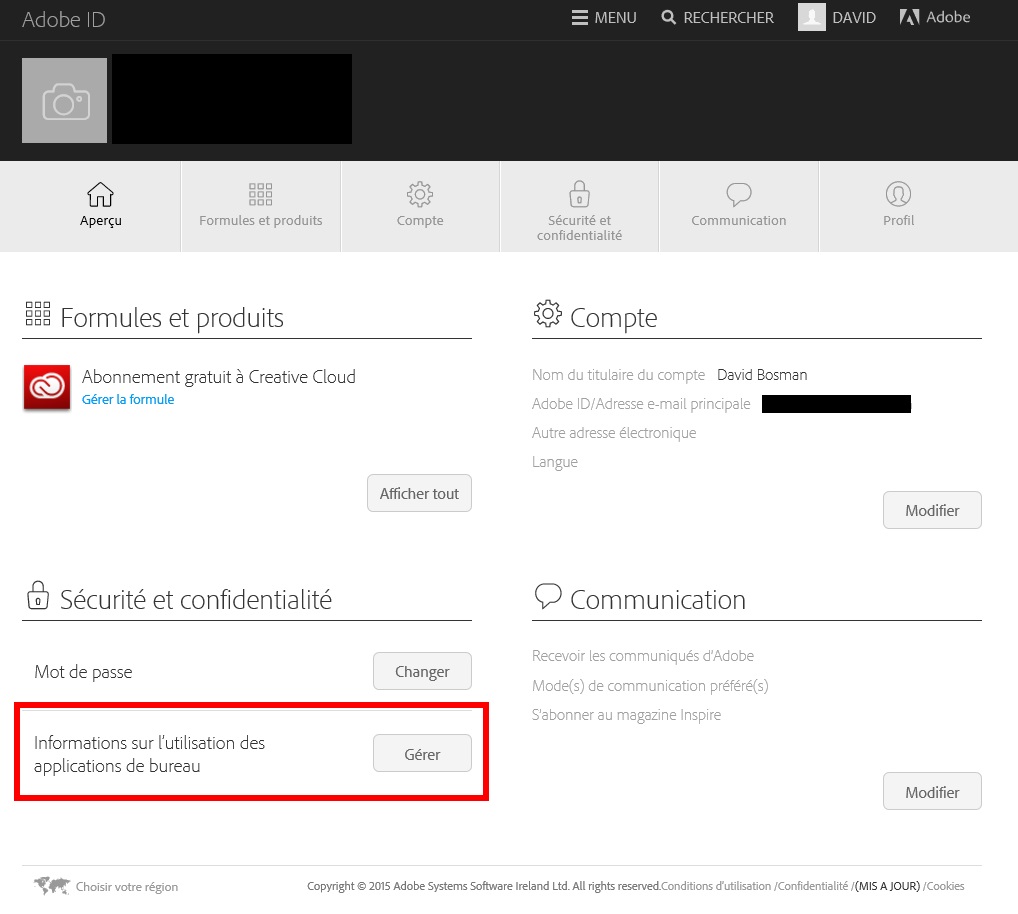Click the Adobe logo icon

click(910, 17)
